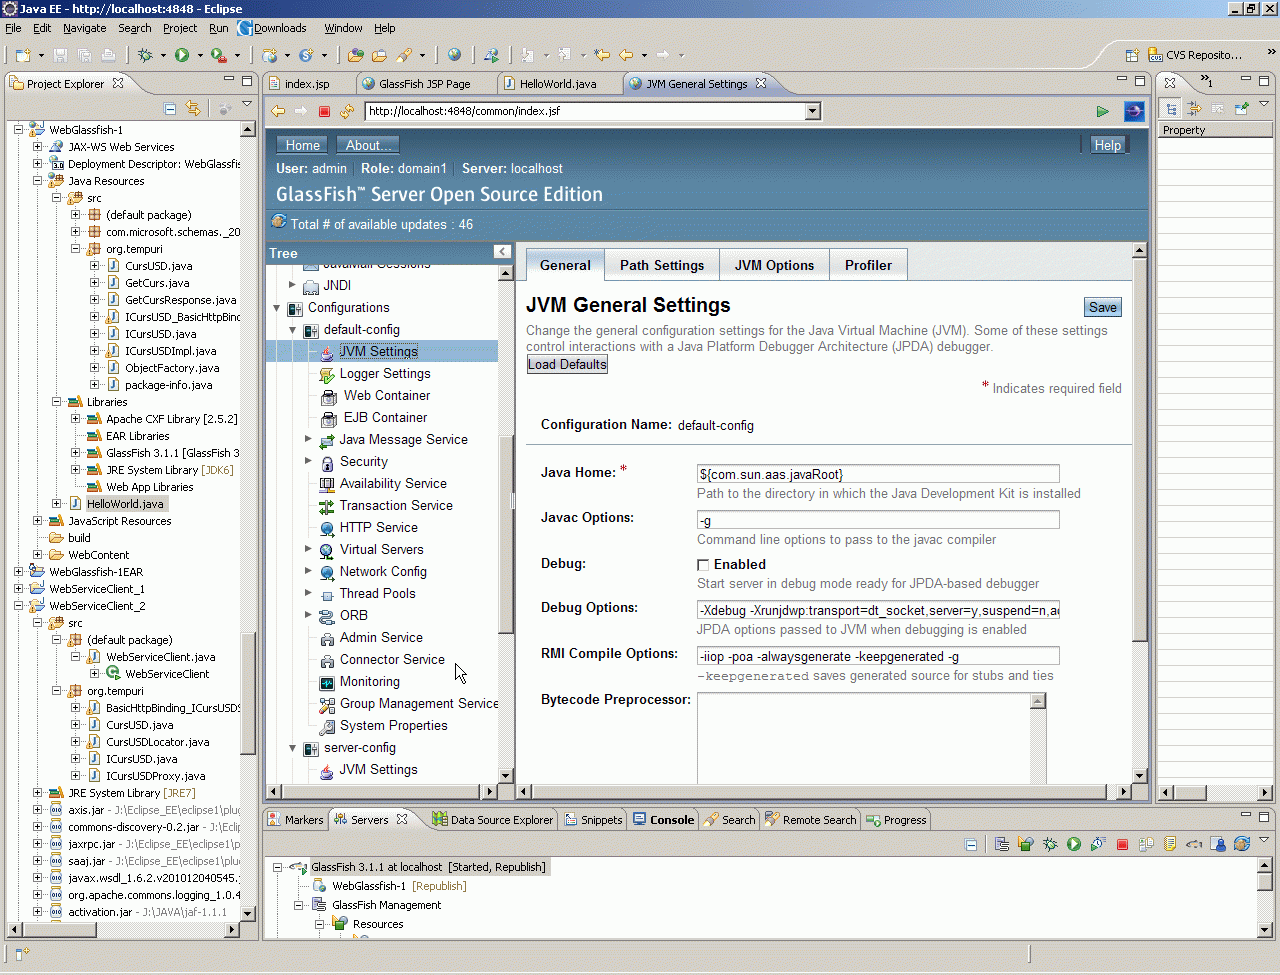Click the GlassFish fish icon in Servers toolbar
1280x975 pixels.
click(x=1194, y=844)
